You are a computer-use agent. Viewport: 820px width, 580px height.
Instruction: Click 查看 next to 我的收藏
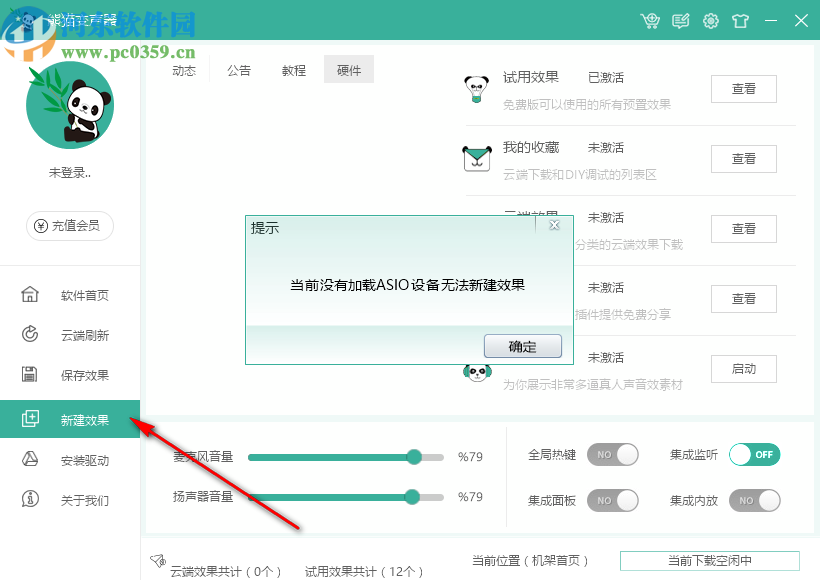coord(743,158)
